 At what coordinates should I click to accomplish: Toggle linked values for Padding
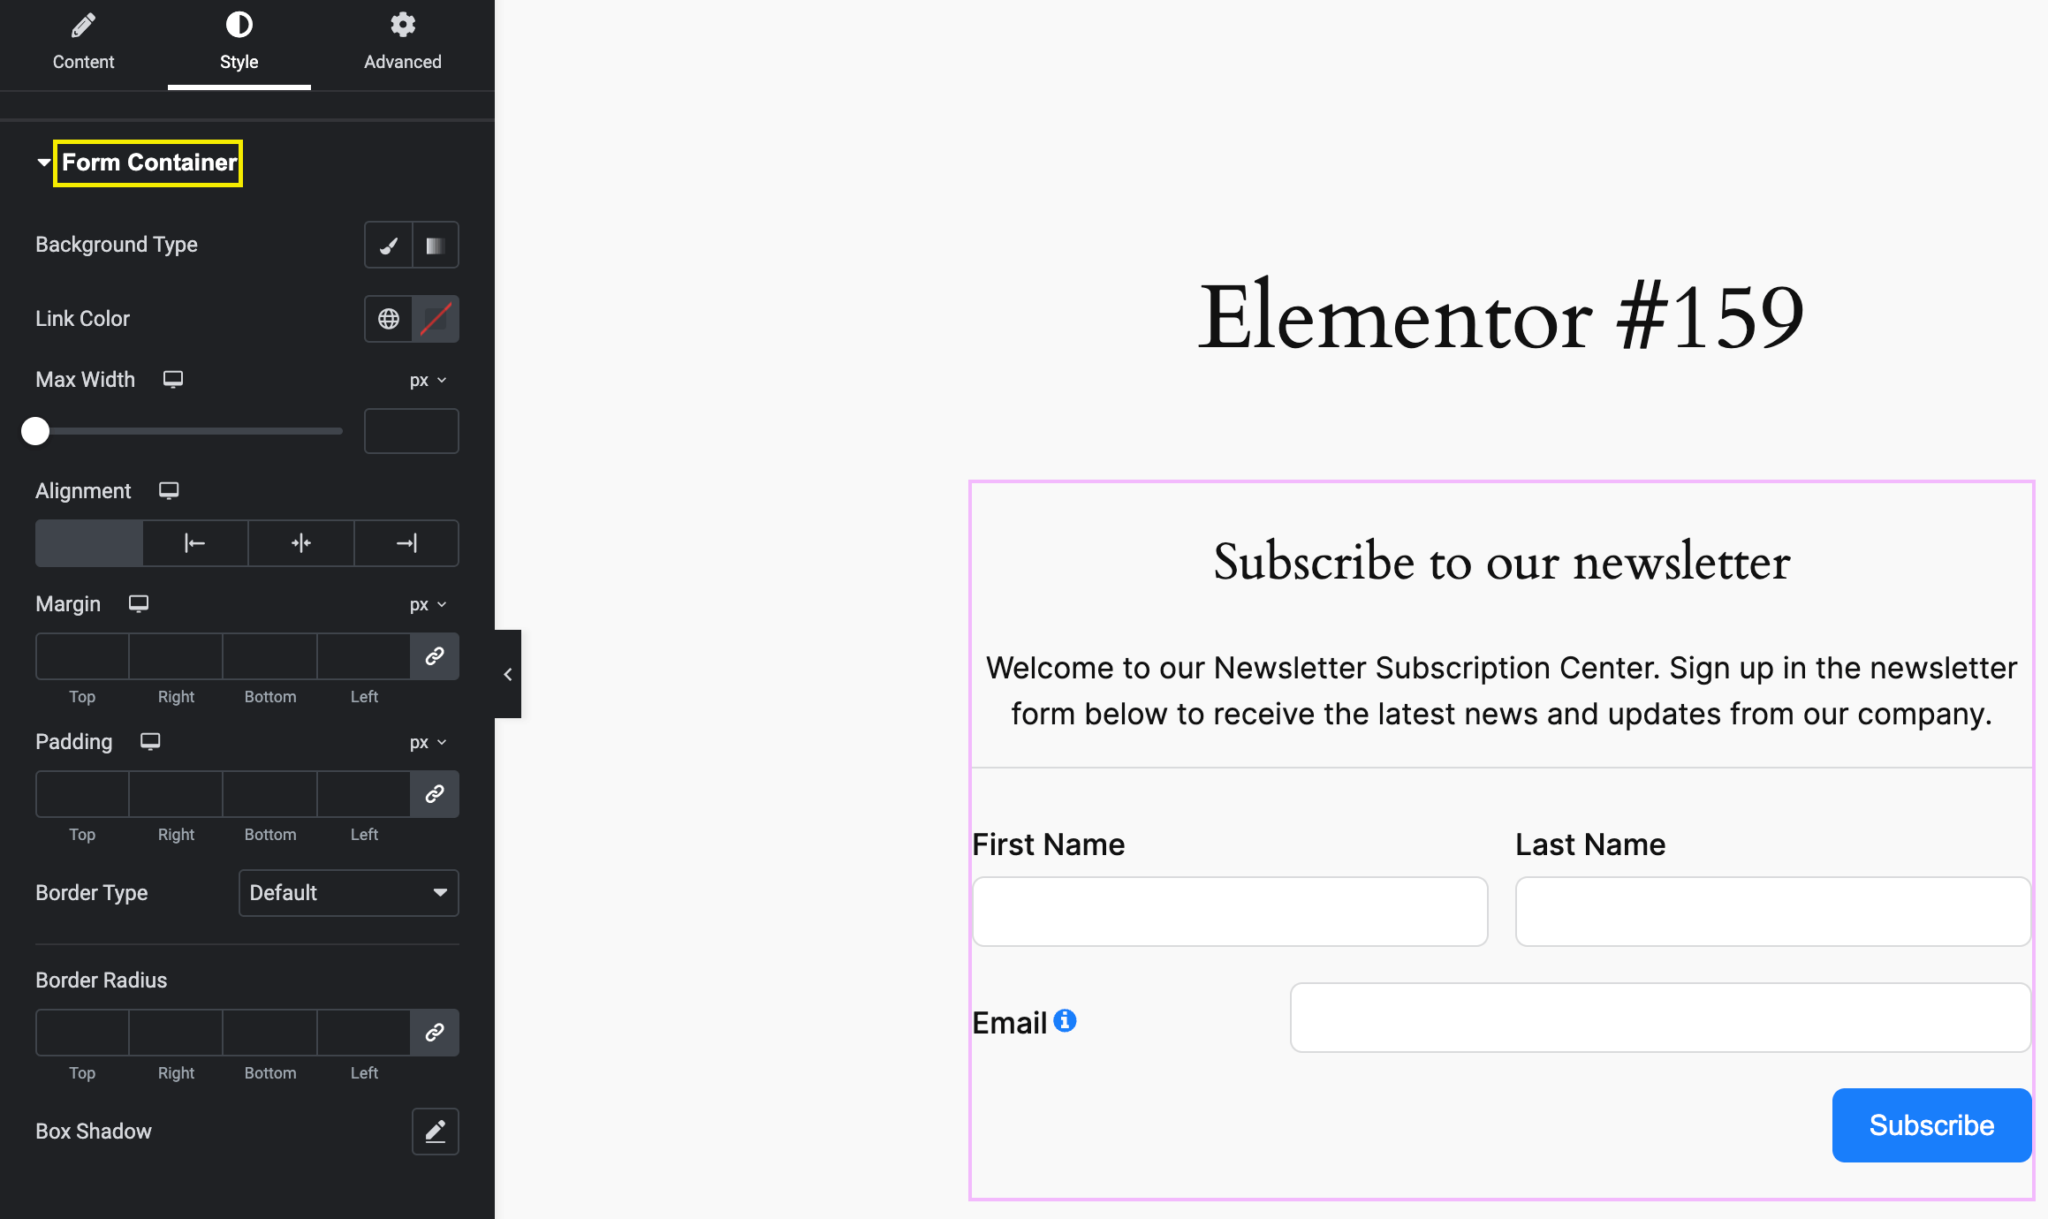[435, 794]
